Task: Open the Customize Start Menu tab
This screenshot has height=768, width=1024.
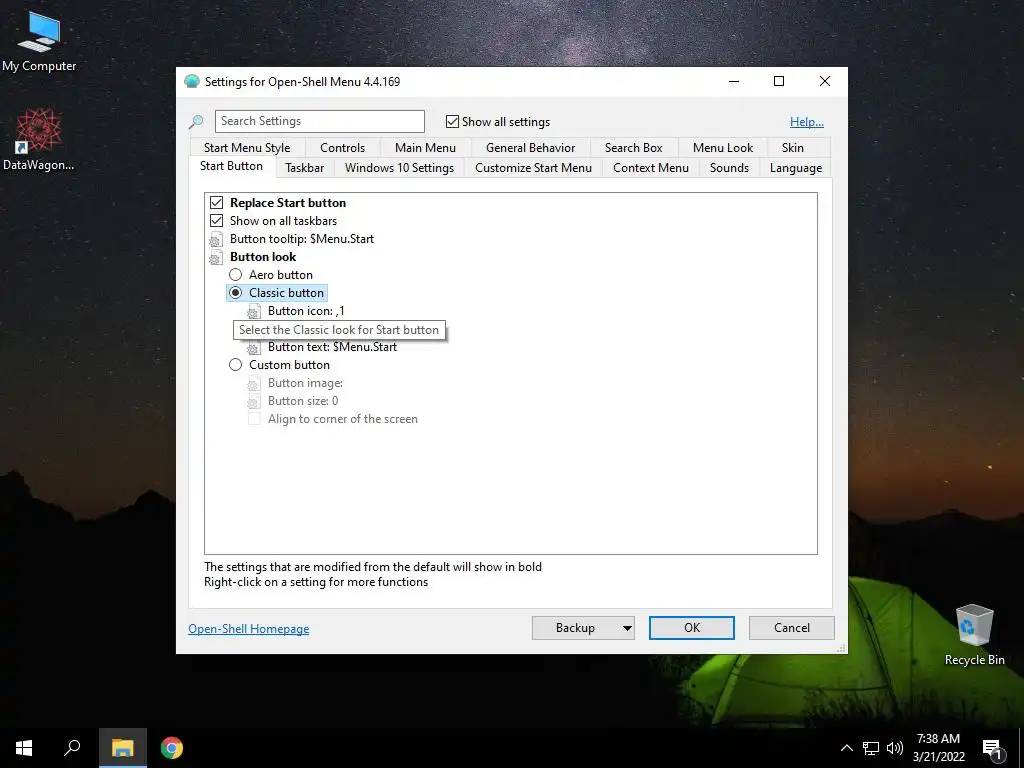Action: point(534,168)
